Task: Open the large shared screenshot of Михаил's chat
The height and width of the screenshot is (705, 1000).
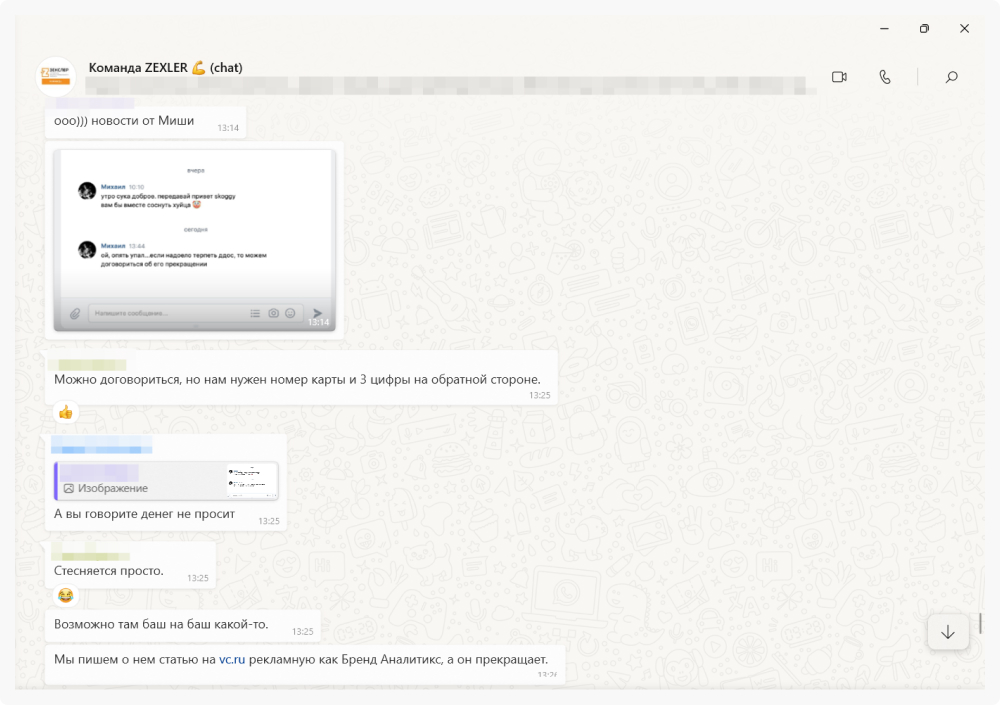Action: [x=195, y=240]
